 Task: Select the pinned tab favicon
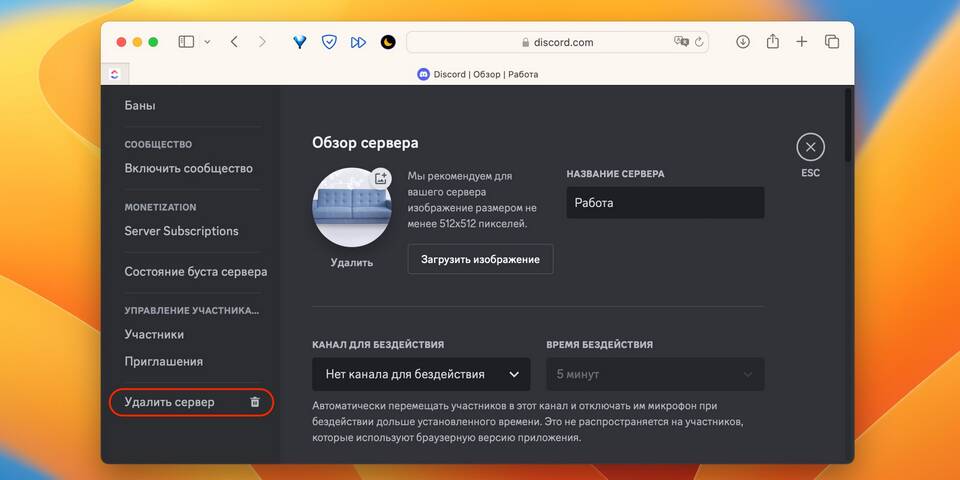(114, 74)
